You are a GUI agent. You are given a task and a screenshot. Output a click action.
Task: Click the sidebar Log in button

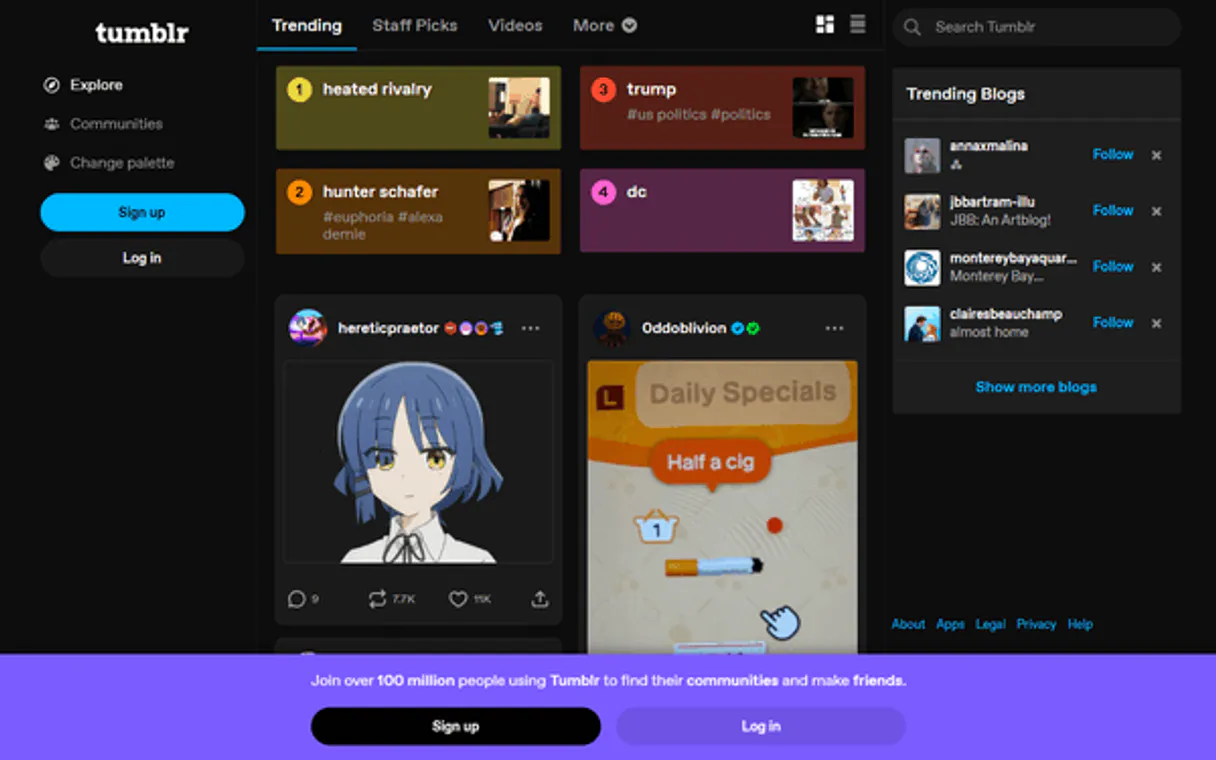(142, 258)
